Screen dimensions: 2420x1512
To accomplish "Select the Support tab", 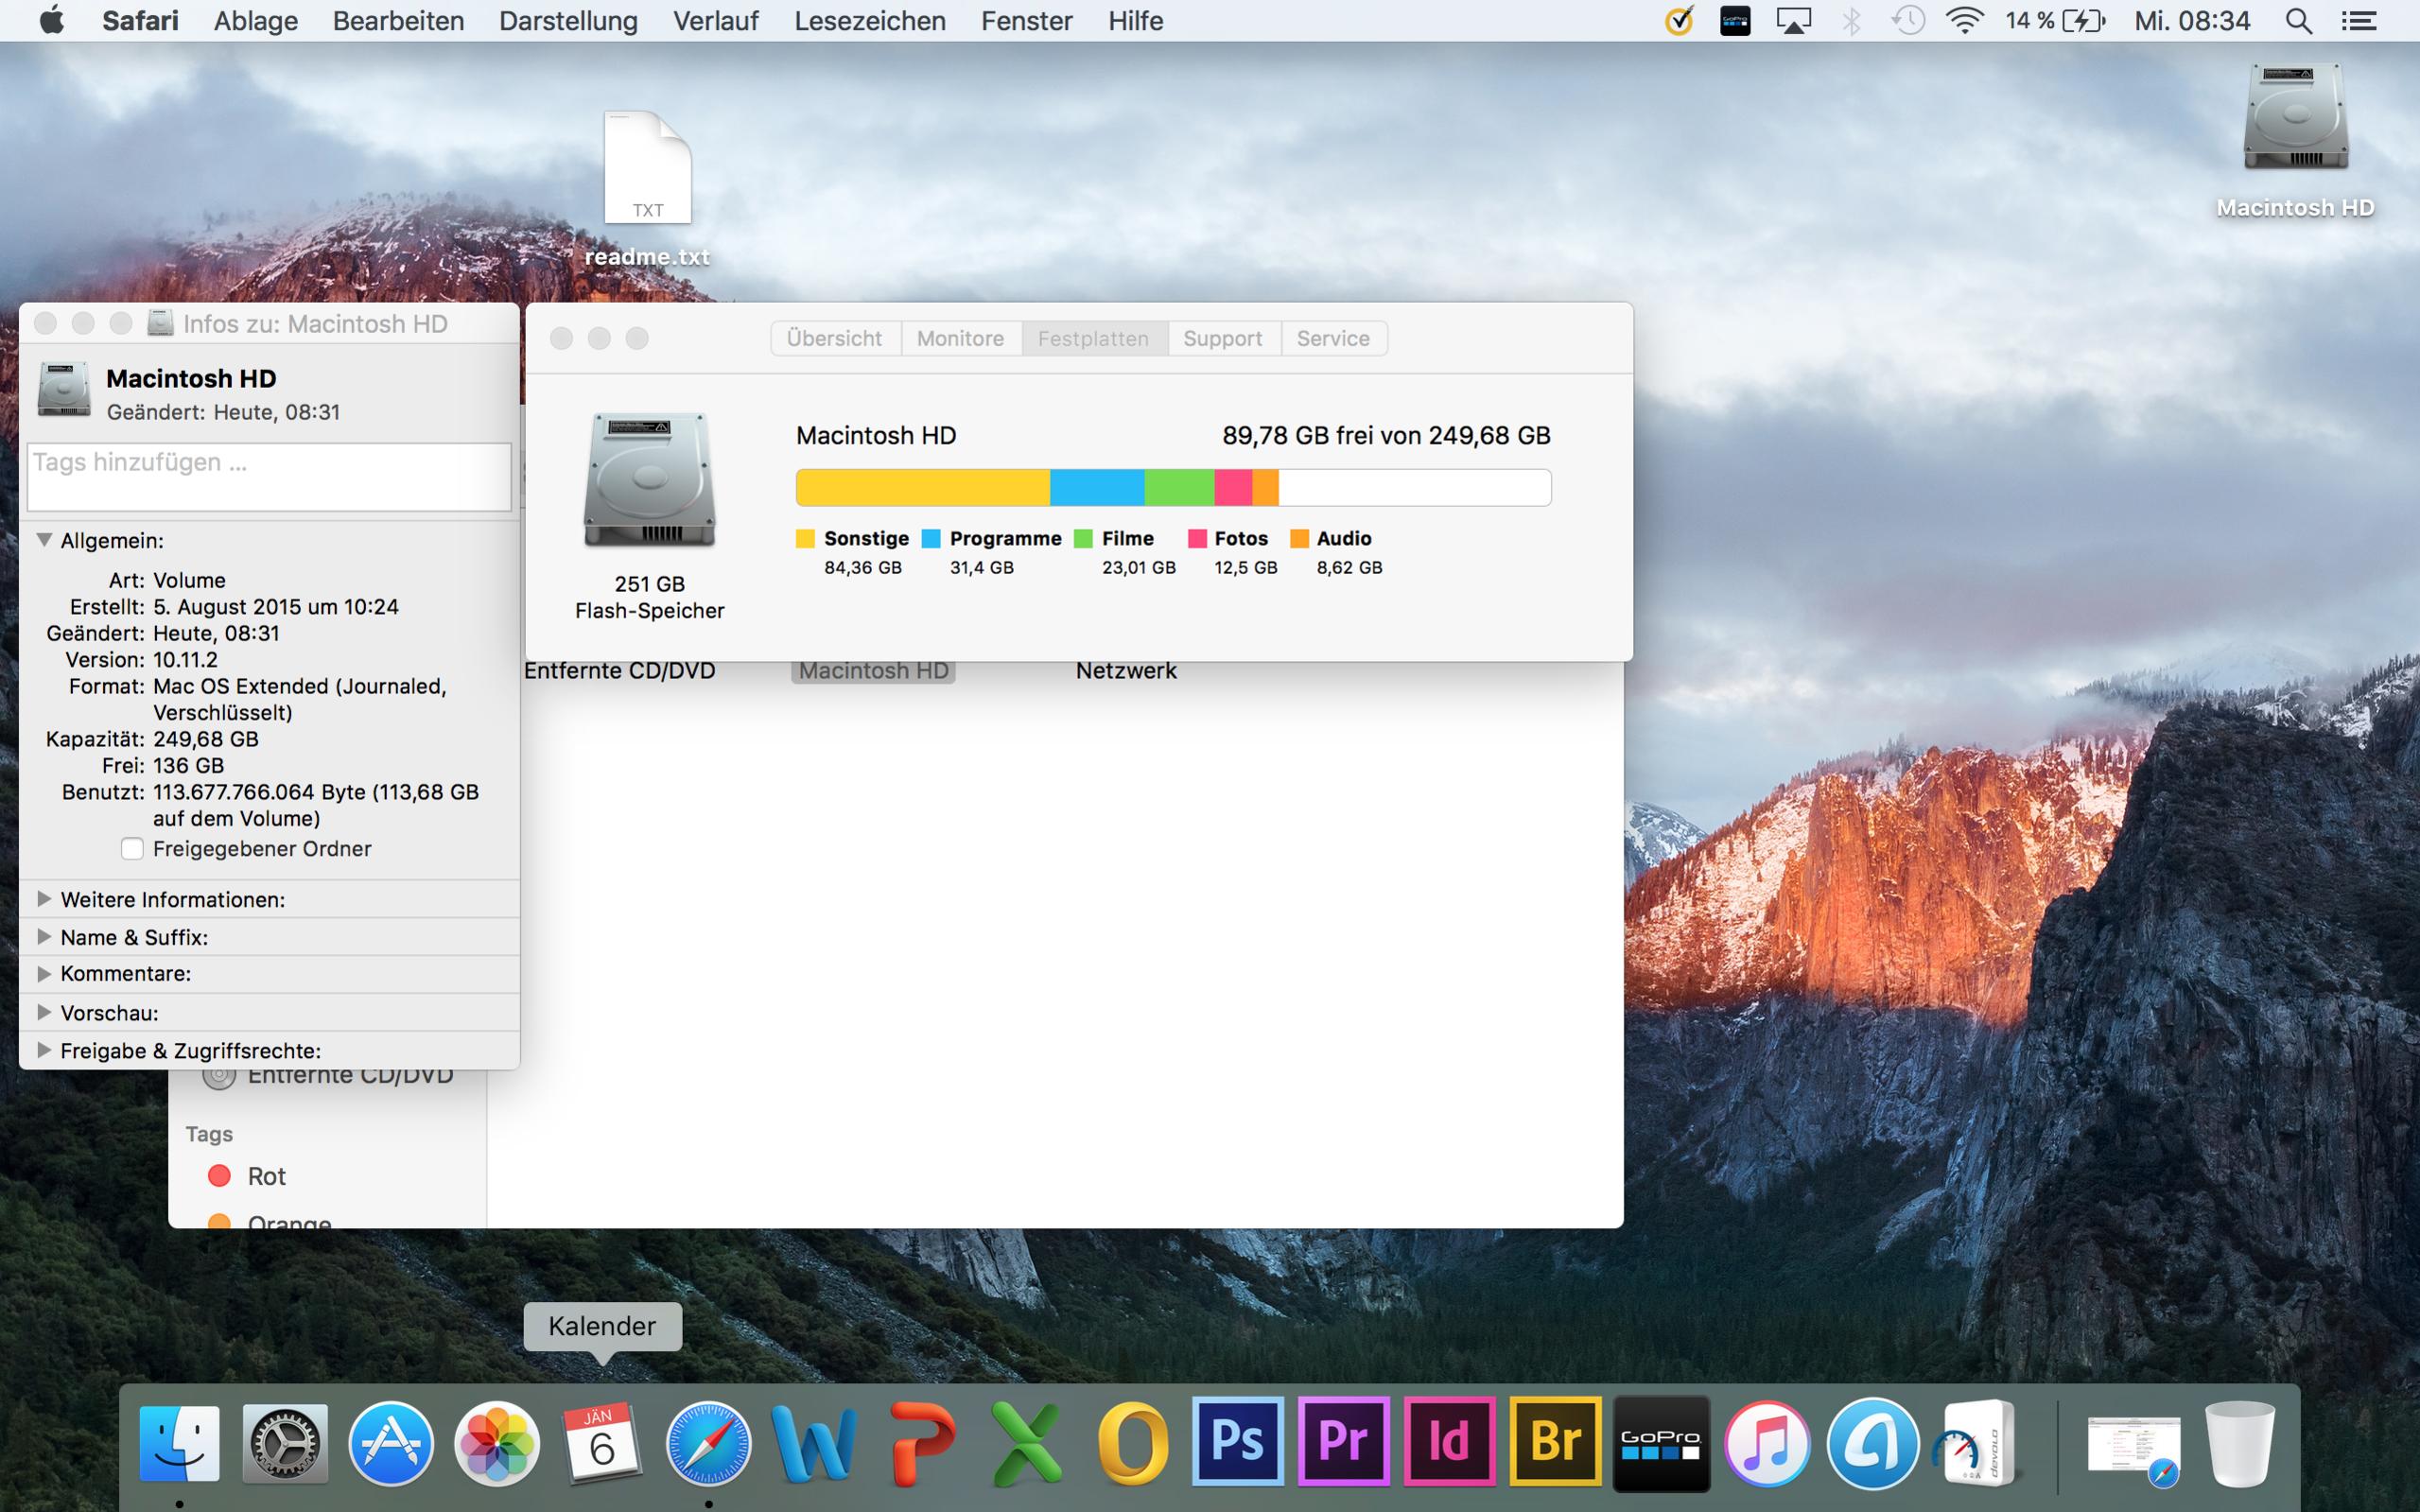I will (1222, 338).
